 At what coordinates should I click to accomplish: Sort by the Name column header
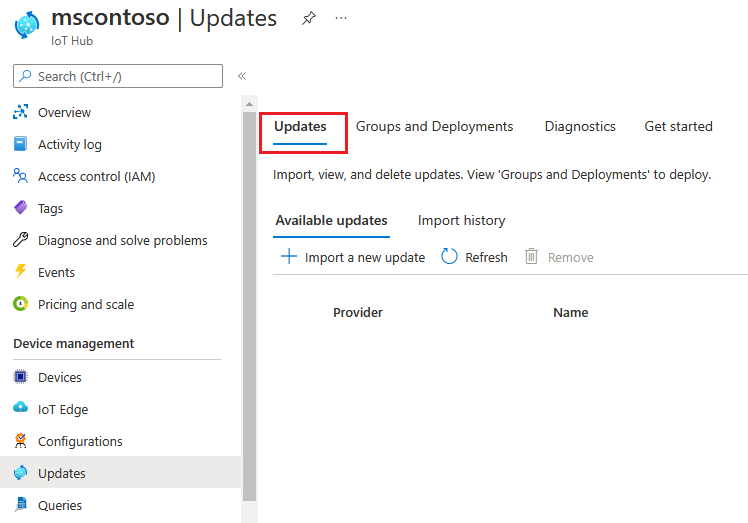click(x=571, y=313)
